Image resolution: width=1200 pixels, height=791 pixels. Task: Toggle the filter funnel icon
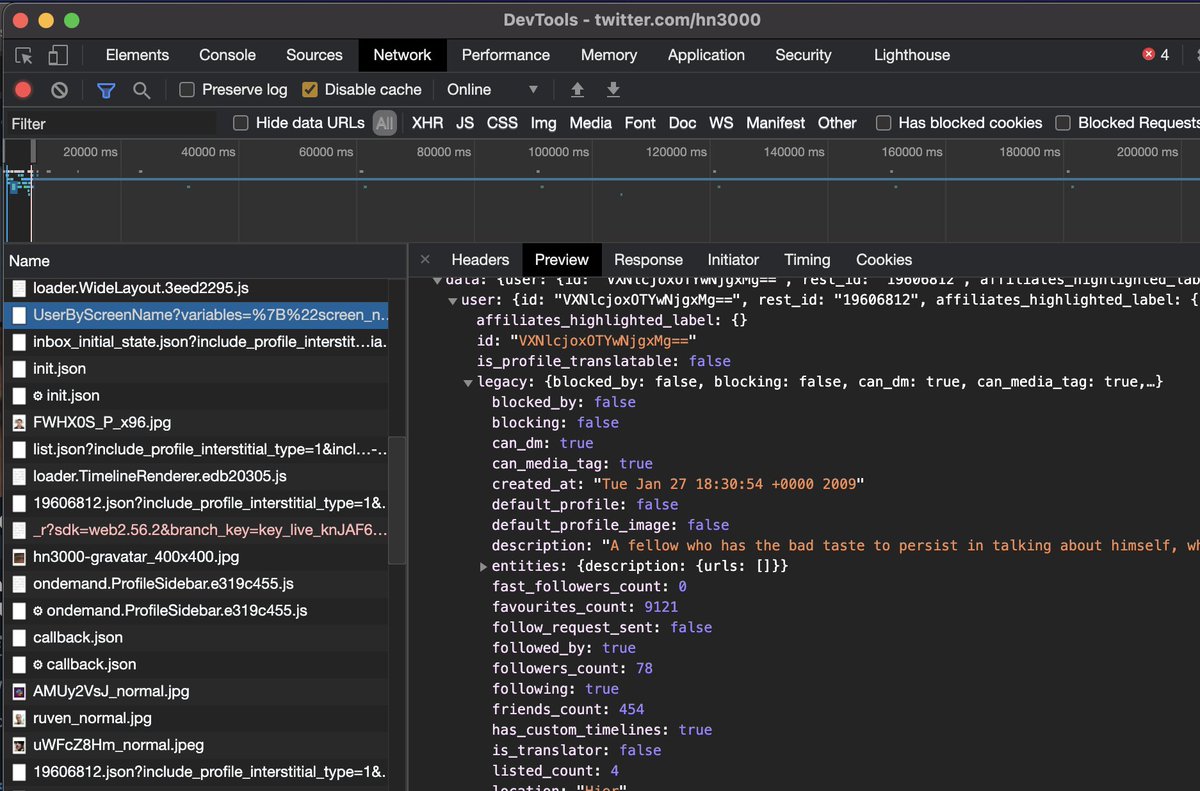click(x=106, y=90)
